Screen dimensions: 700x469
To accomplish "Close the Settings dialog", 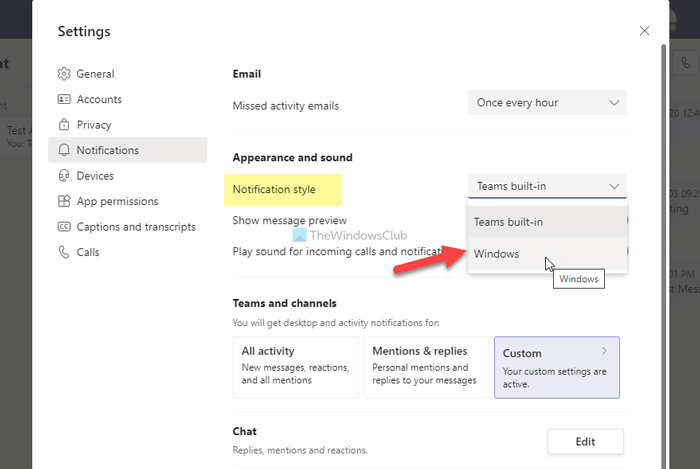I will click(644, 31).
